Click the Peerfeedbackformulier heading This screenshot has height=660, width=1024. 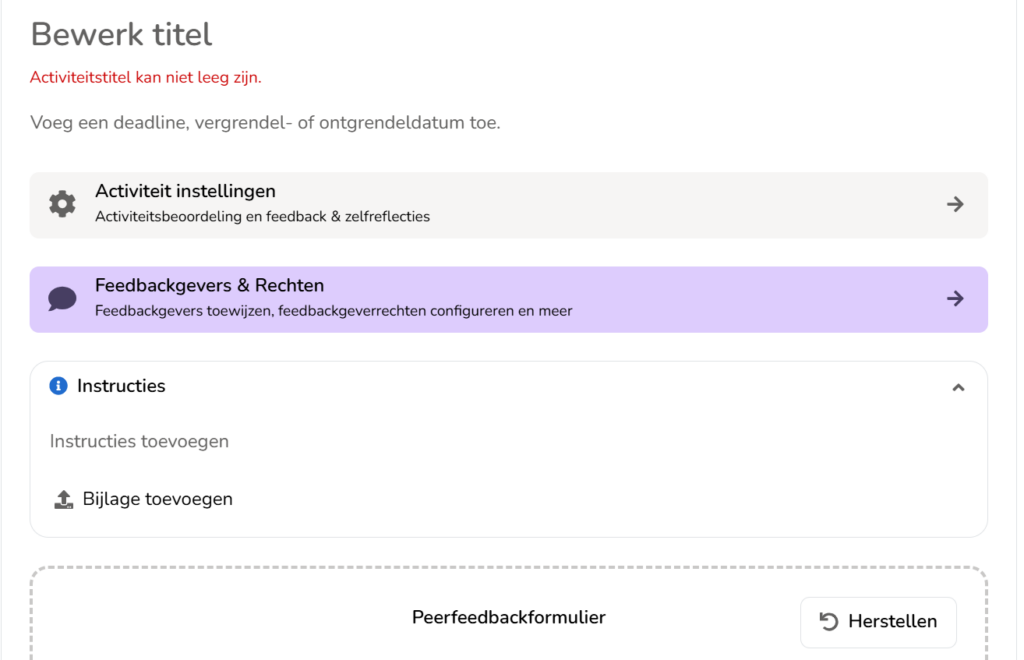pyautogui.click(x=509, y=618)
